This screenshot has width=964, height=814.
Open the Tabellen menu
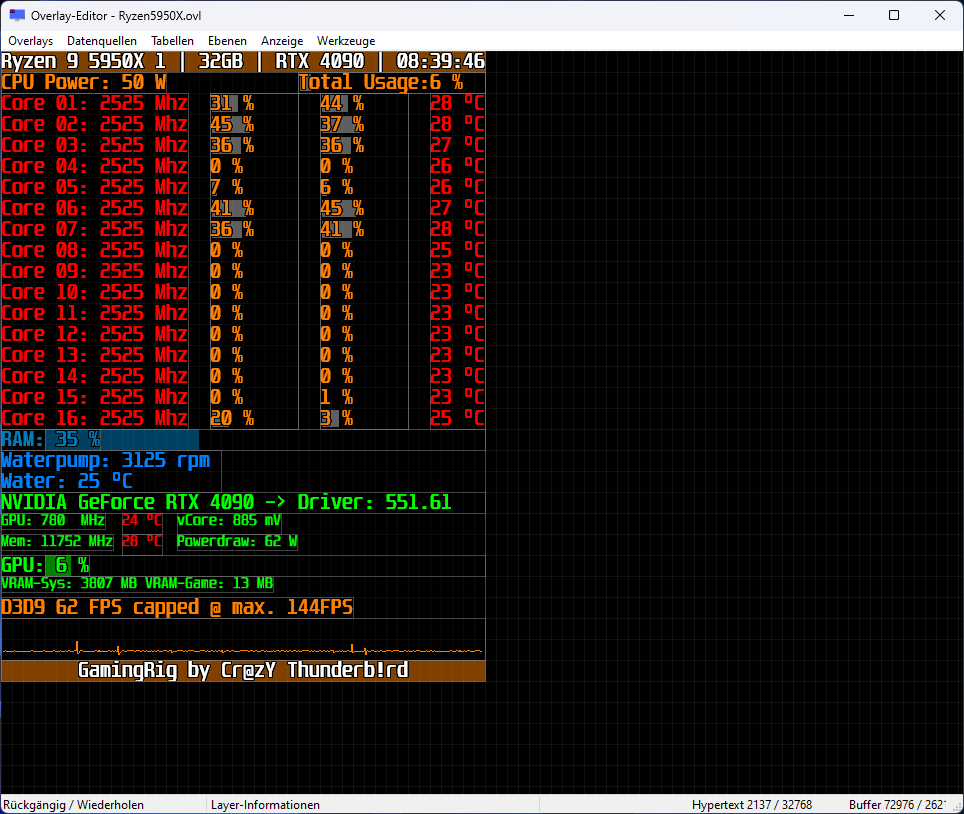click(x=172, y=41)
